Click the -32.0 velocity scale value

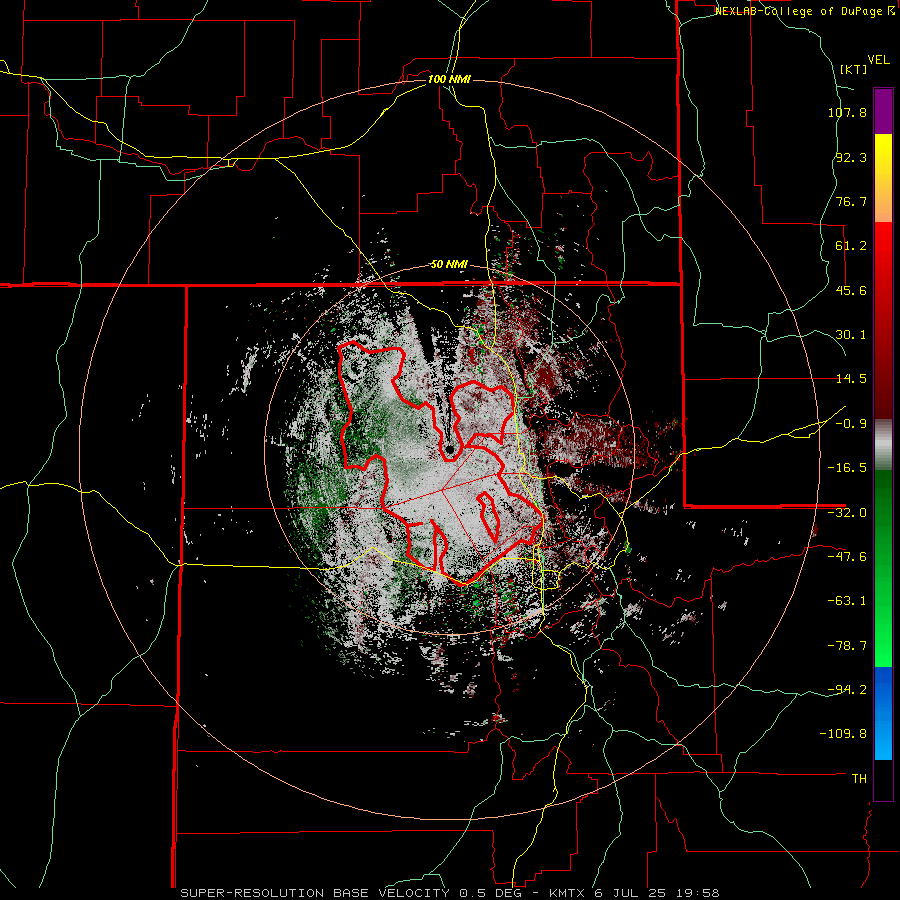coord(847,513)
